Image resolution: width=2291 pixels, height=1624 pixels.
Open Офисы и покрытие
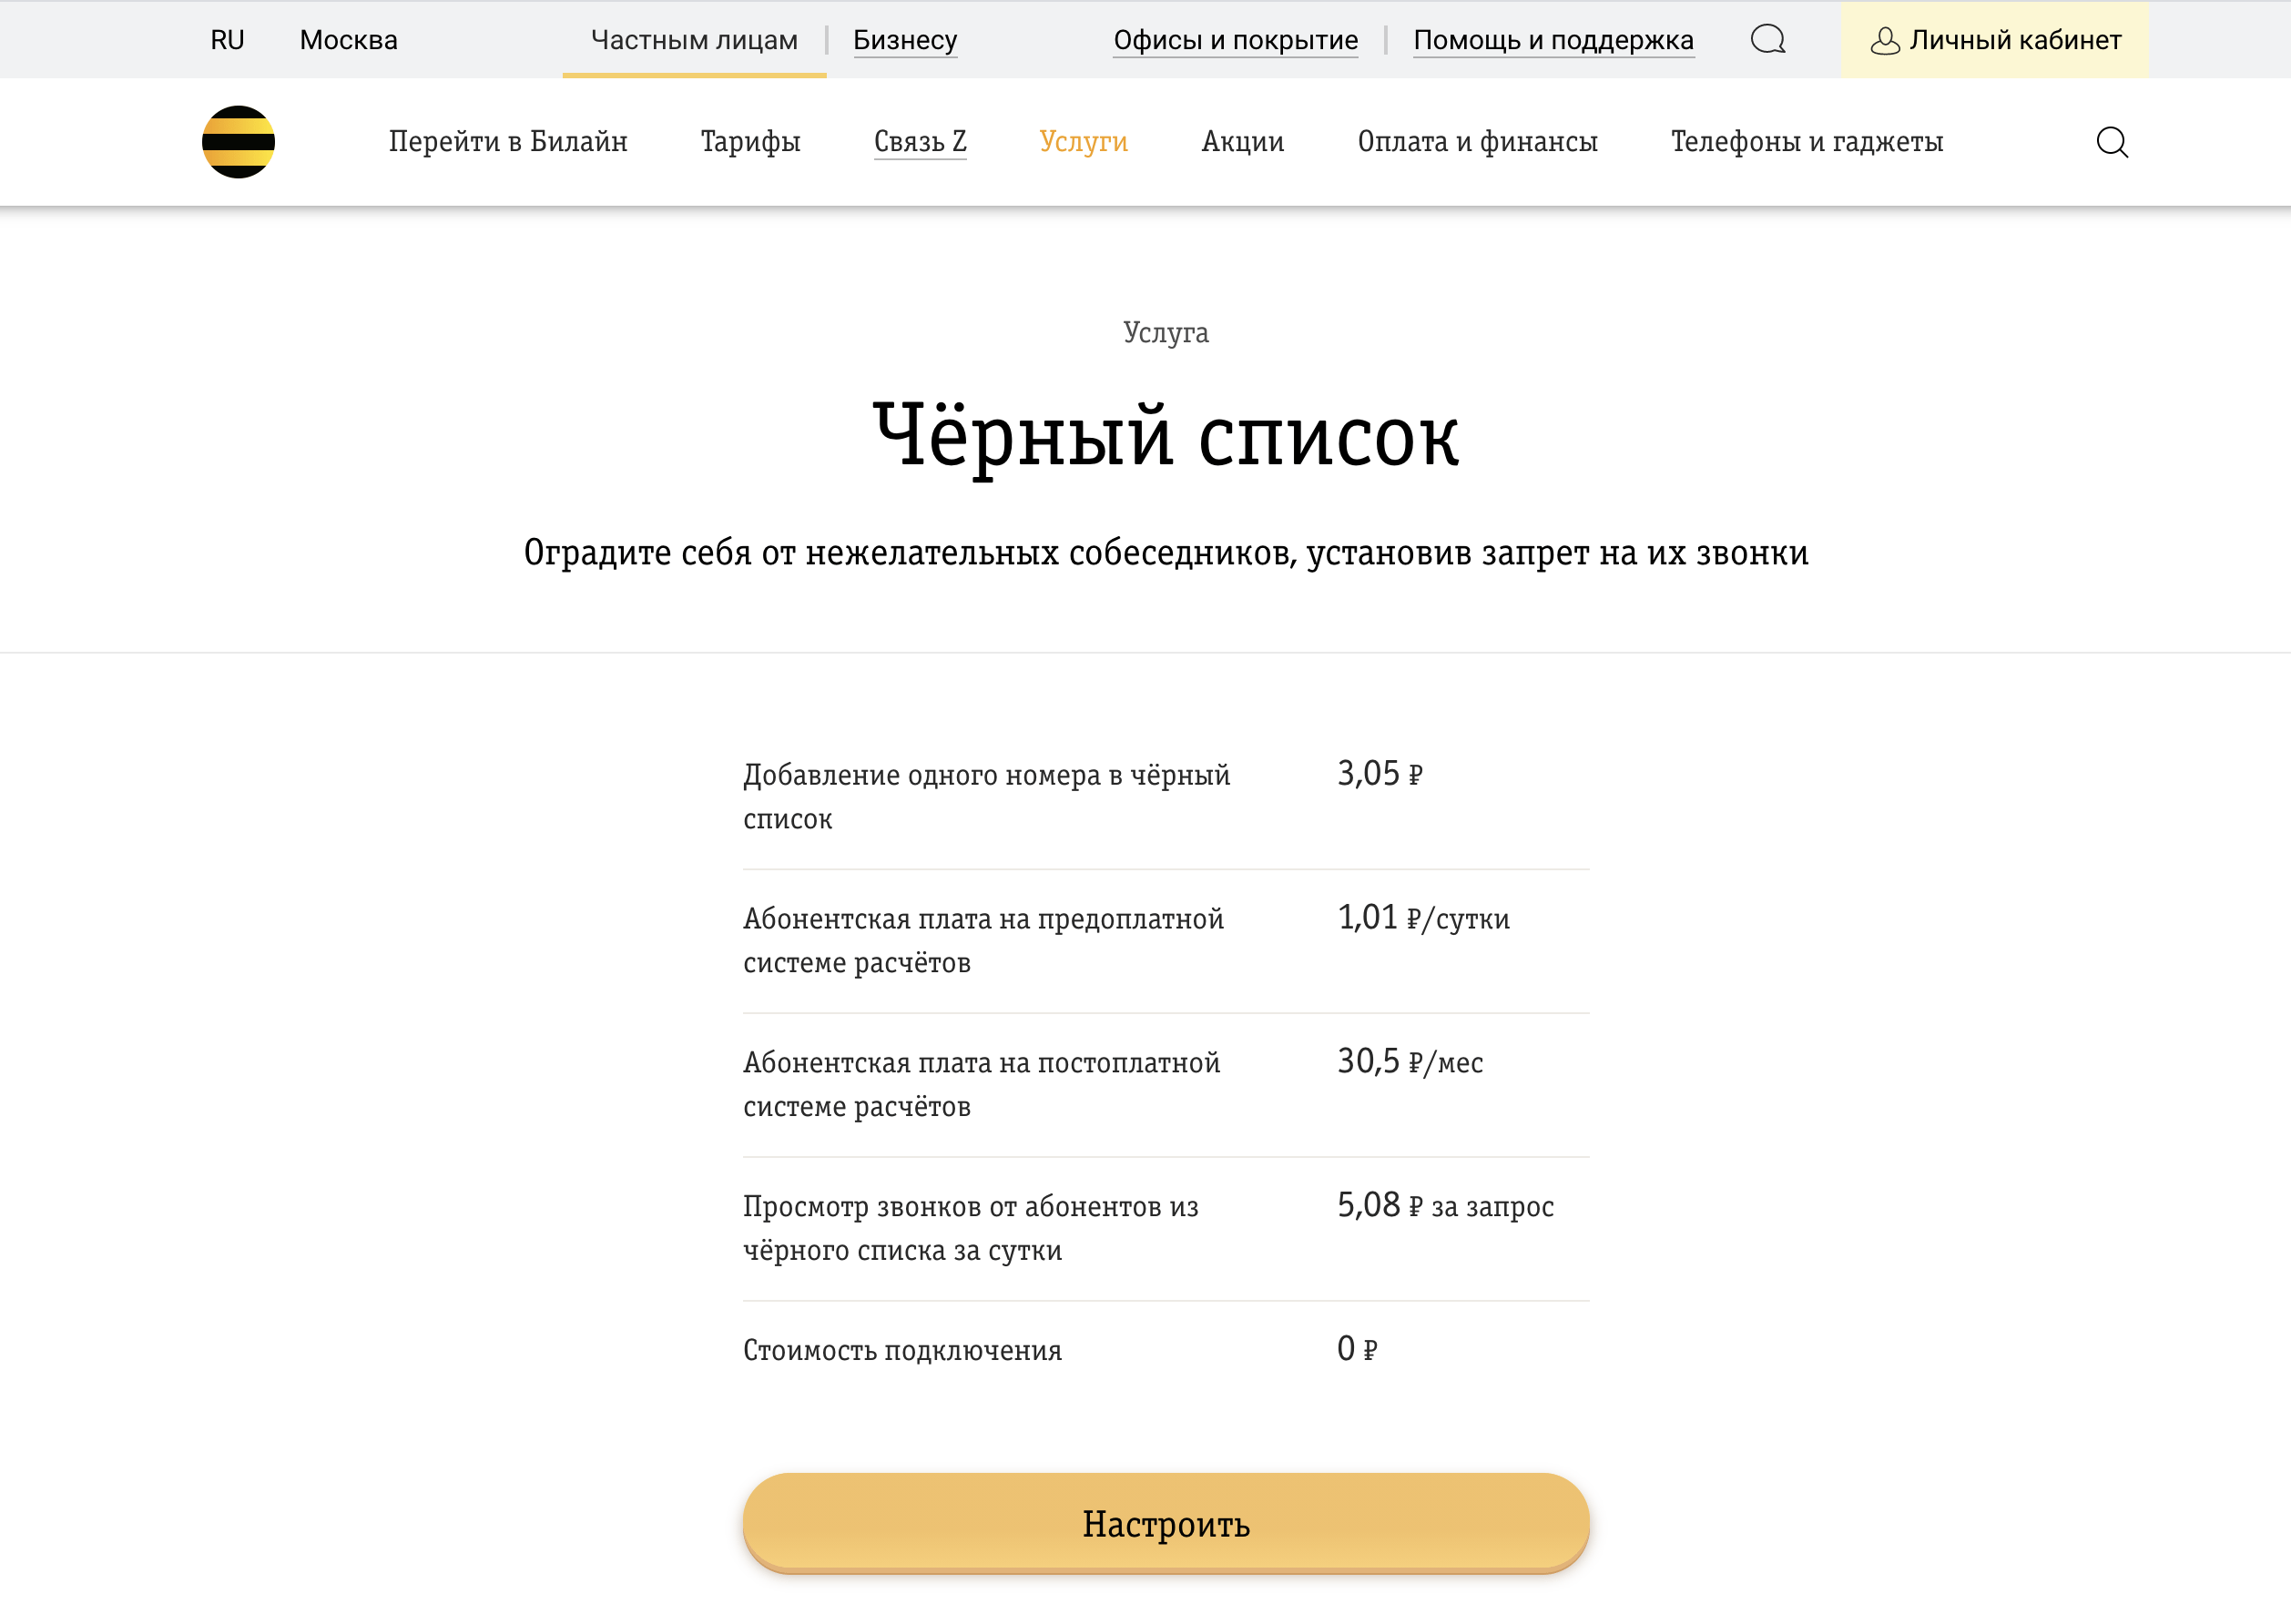[1236, 40]
